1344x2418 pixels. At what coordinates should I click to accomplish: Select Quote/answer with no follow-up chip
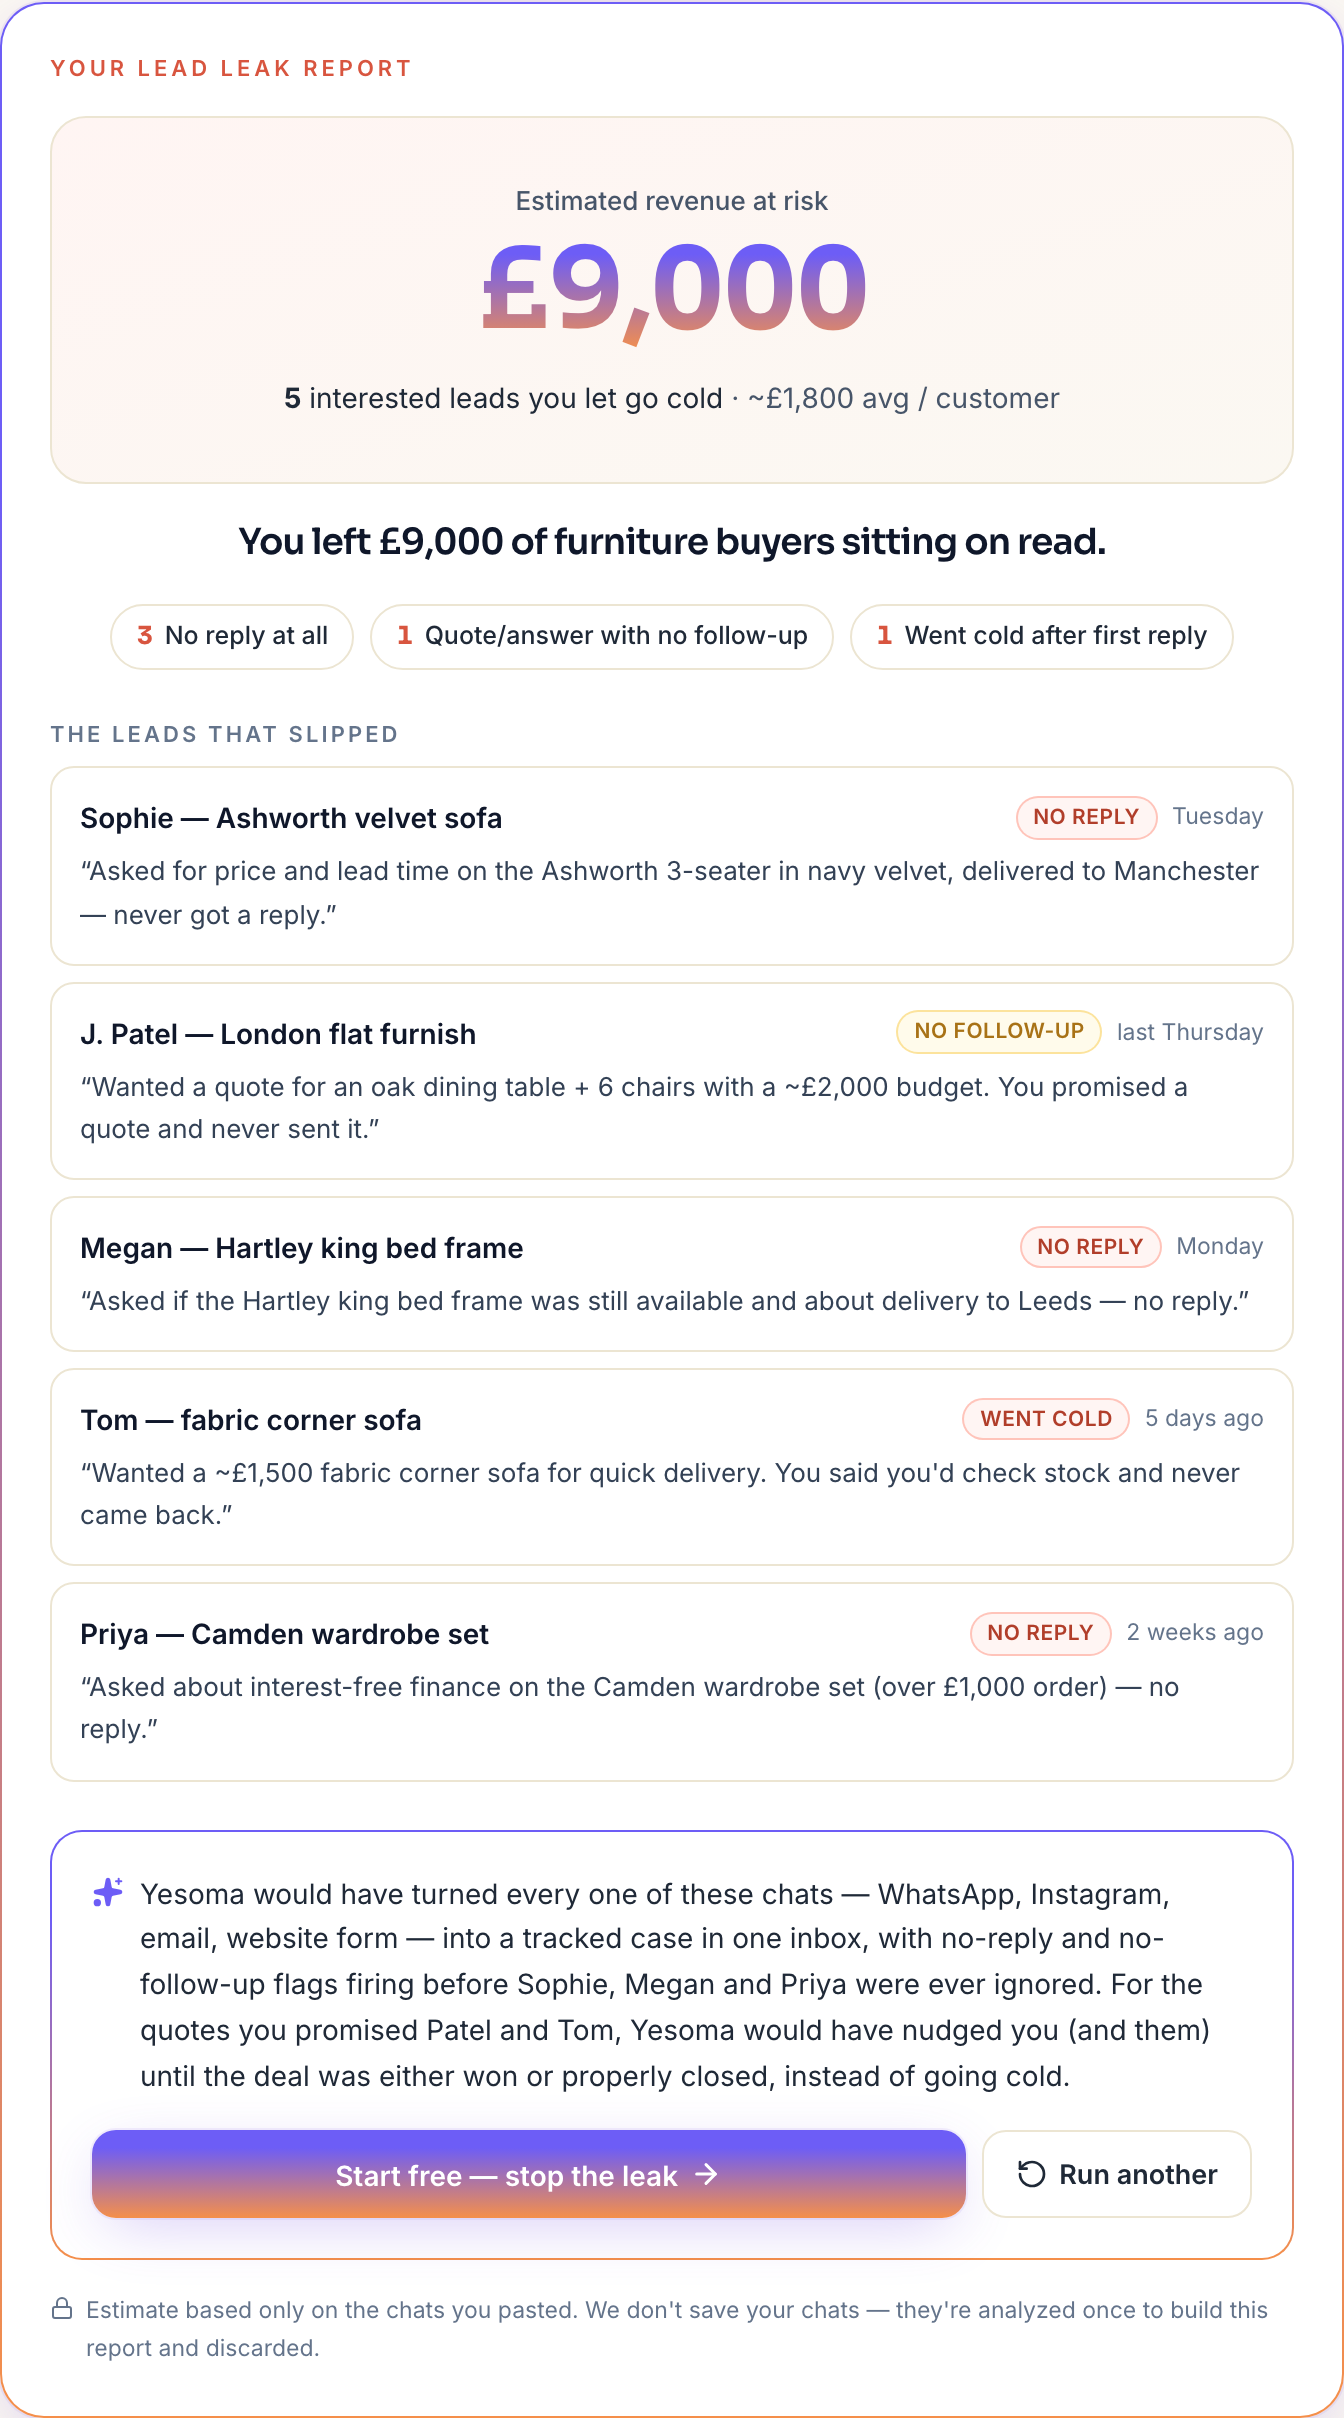[601, 636]
